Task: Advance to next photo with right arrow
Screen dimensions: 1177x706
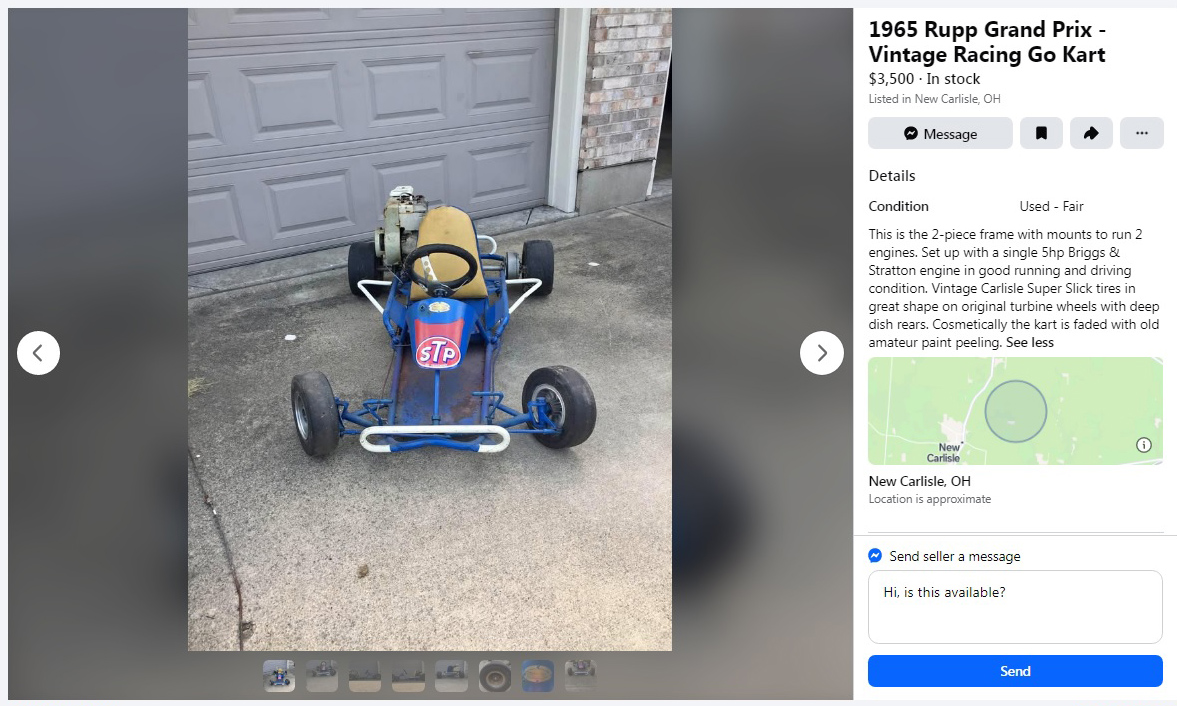Action: 822,353
